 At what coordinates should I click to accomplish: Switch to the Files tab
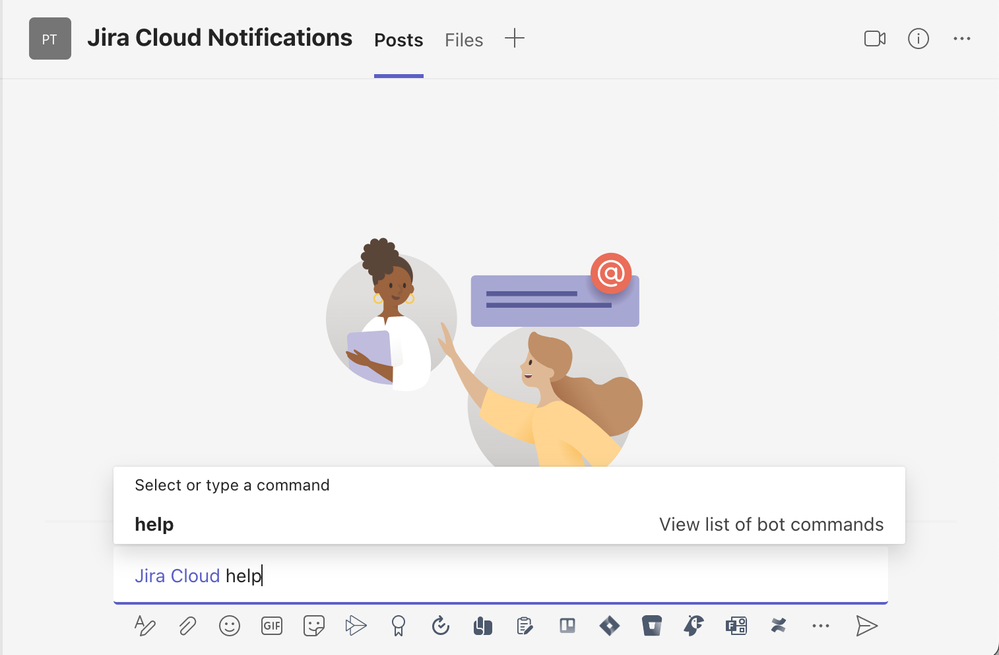point(463,40)
